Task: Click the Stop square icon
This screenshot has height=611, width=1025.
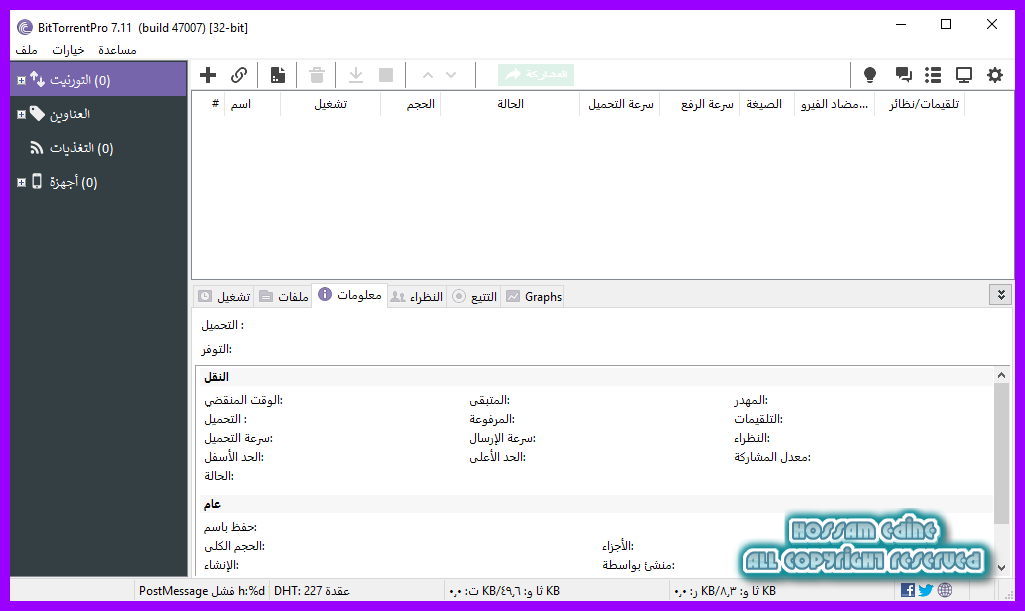Action: (386, 75)
